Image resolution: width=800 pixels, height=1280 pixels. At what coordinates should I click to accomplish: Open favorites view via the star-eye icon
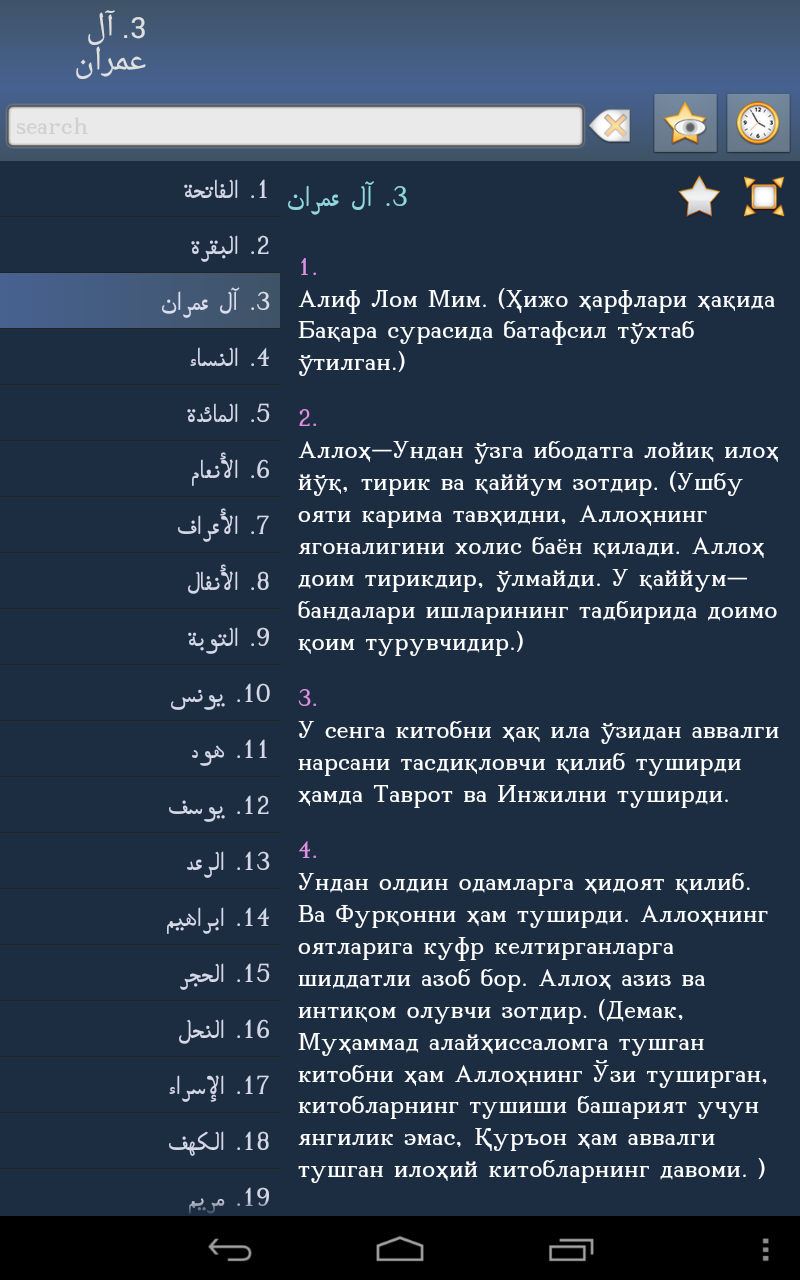click(685, 124)
